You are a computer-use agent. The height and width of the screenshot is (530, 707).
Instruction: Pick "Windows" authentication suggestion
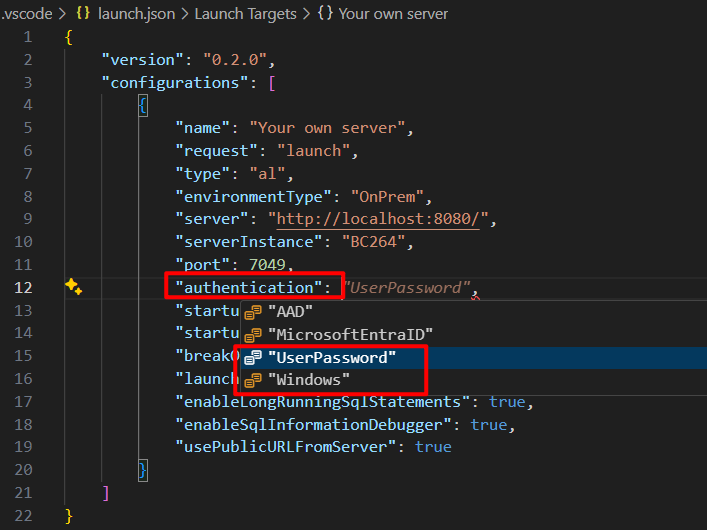pyautogui.click(x=309, y=380)
